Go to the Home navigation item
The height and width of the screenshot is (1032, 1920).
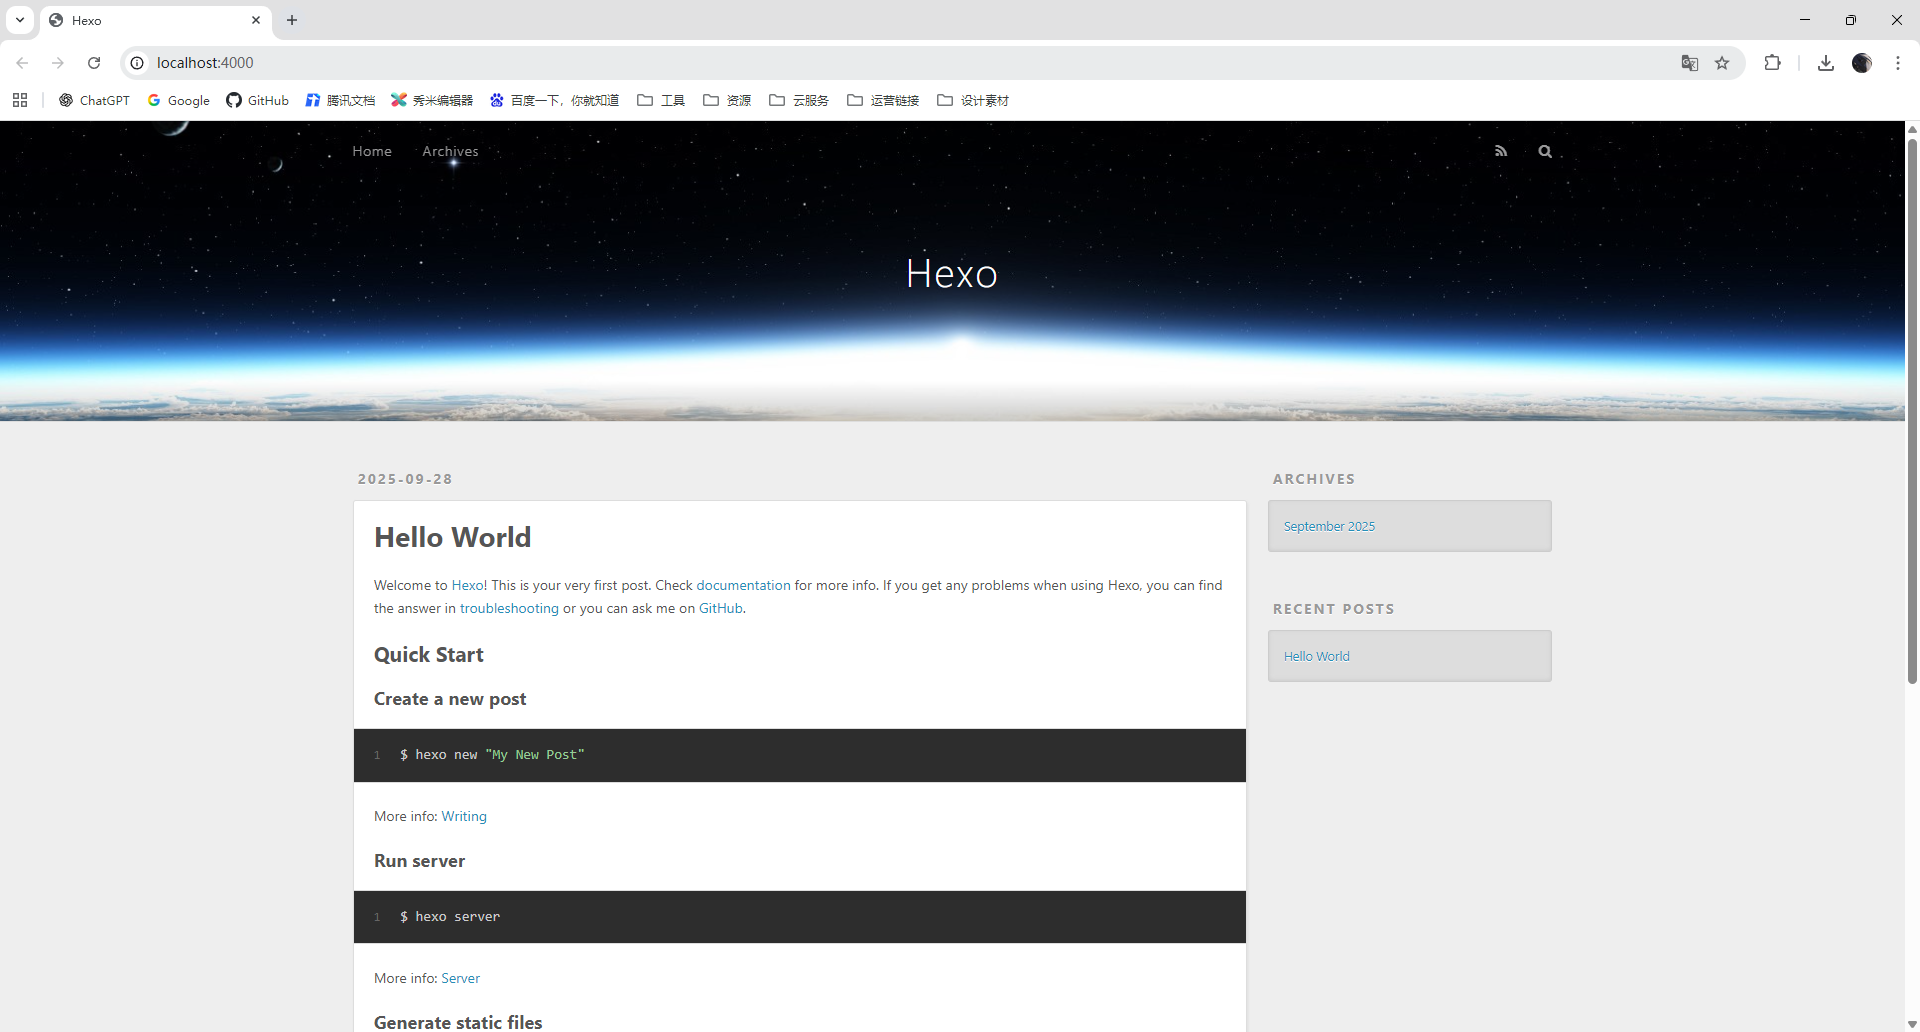pyautogui.click(x=372, y=151)
